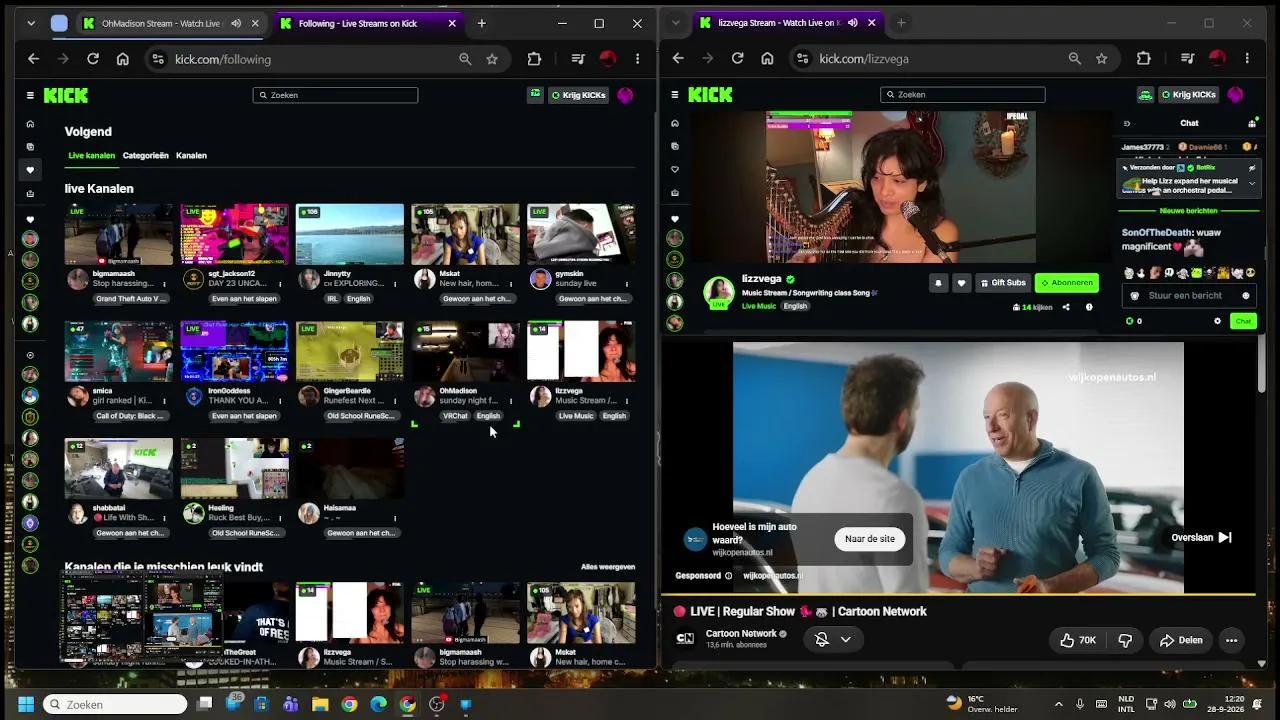Click 'Naar de site' ad button

(870, 539)
